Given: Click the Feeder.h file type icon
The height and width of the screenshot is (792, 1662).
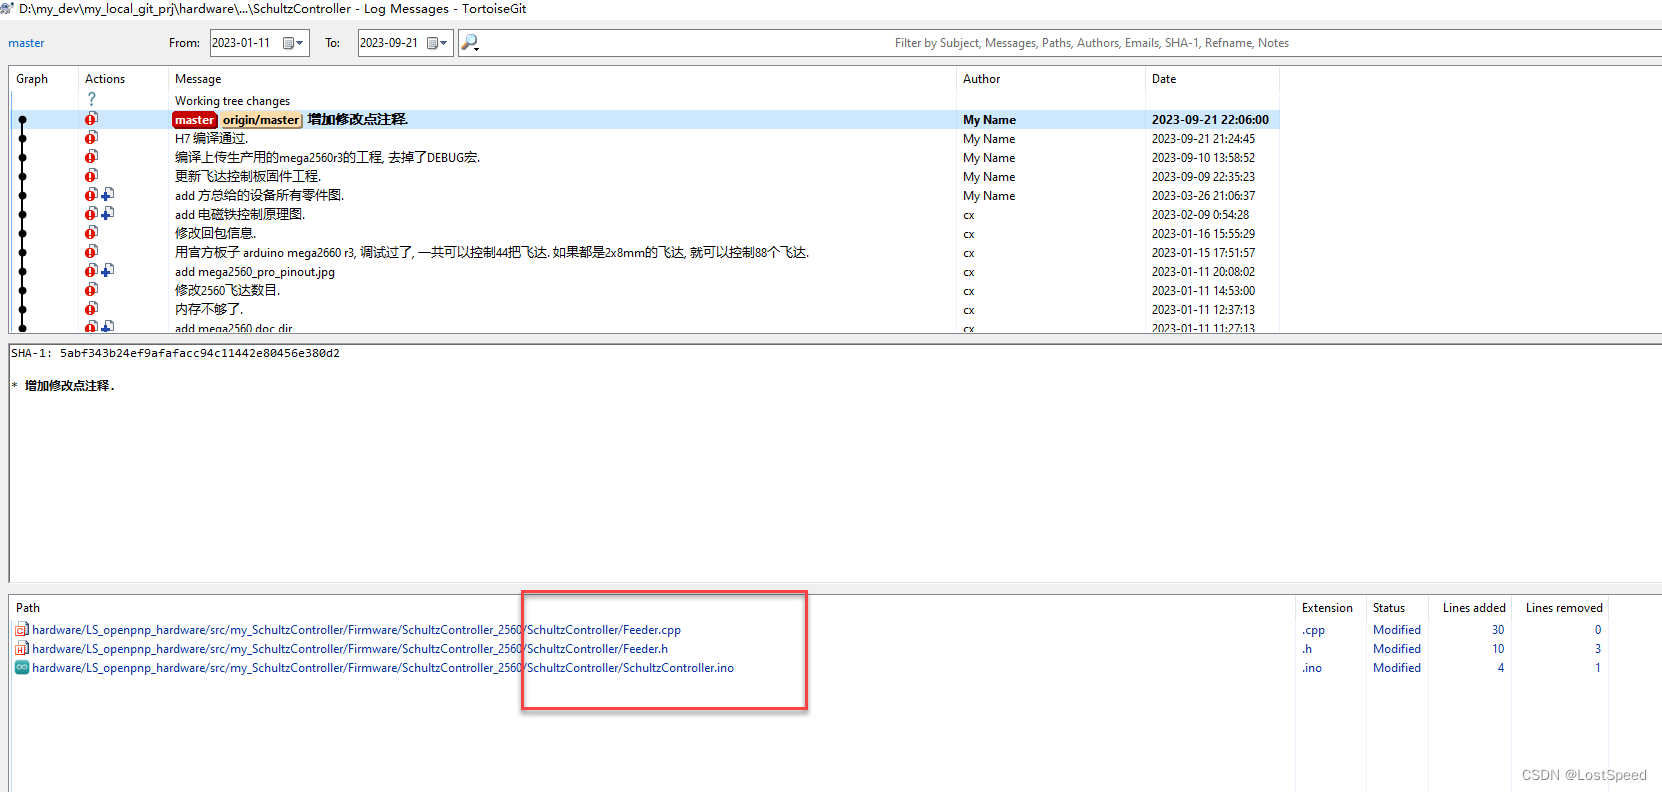Looking at the screenshot, I should pyautogui.click(x=22, y=649).
